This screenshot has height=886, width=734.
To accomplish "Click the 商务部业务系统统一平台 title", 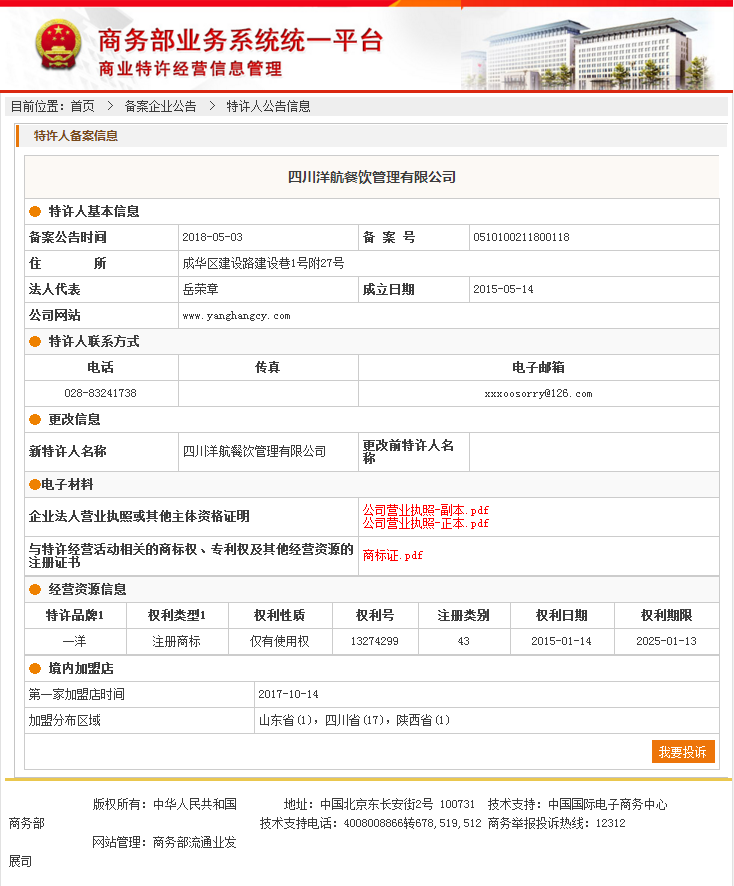I will (x=241, y=40).
